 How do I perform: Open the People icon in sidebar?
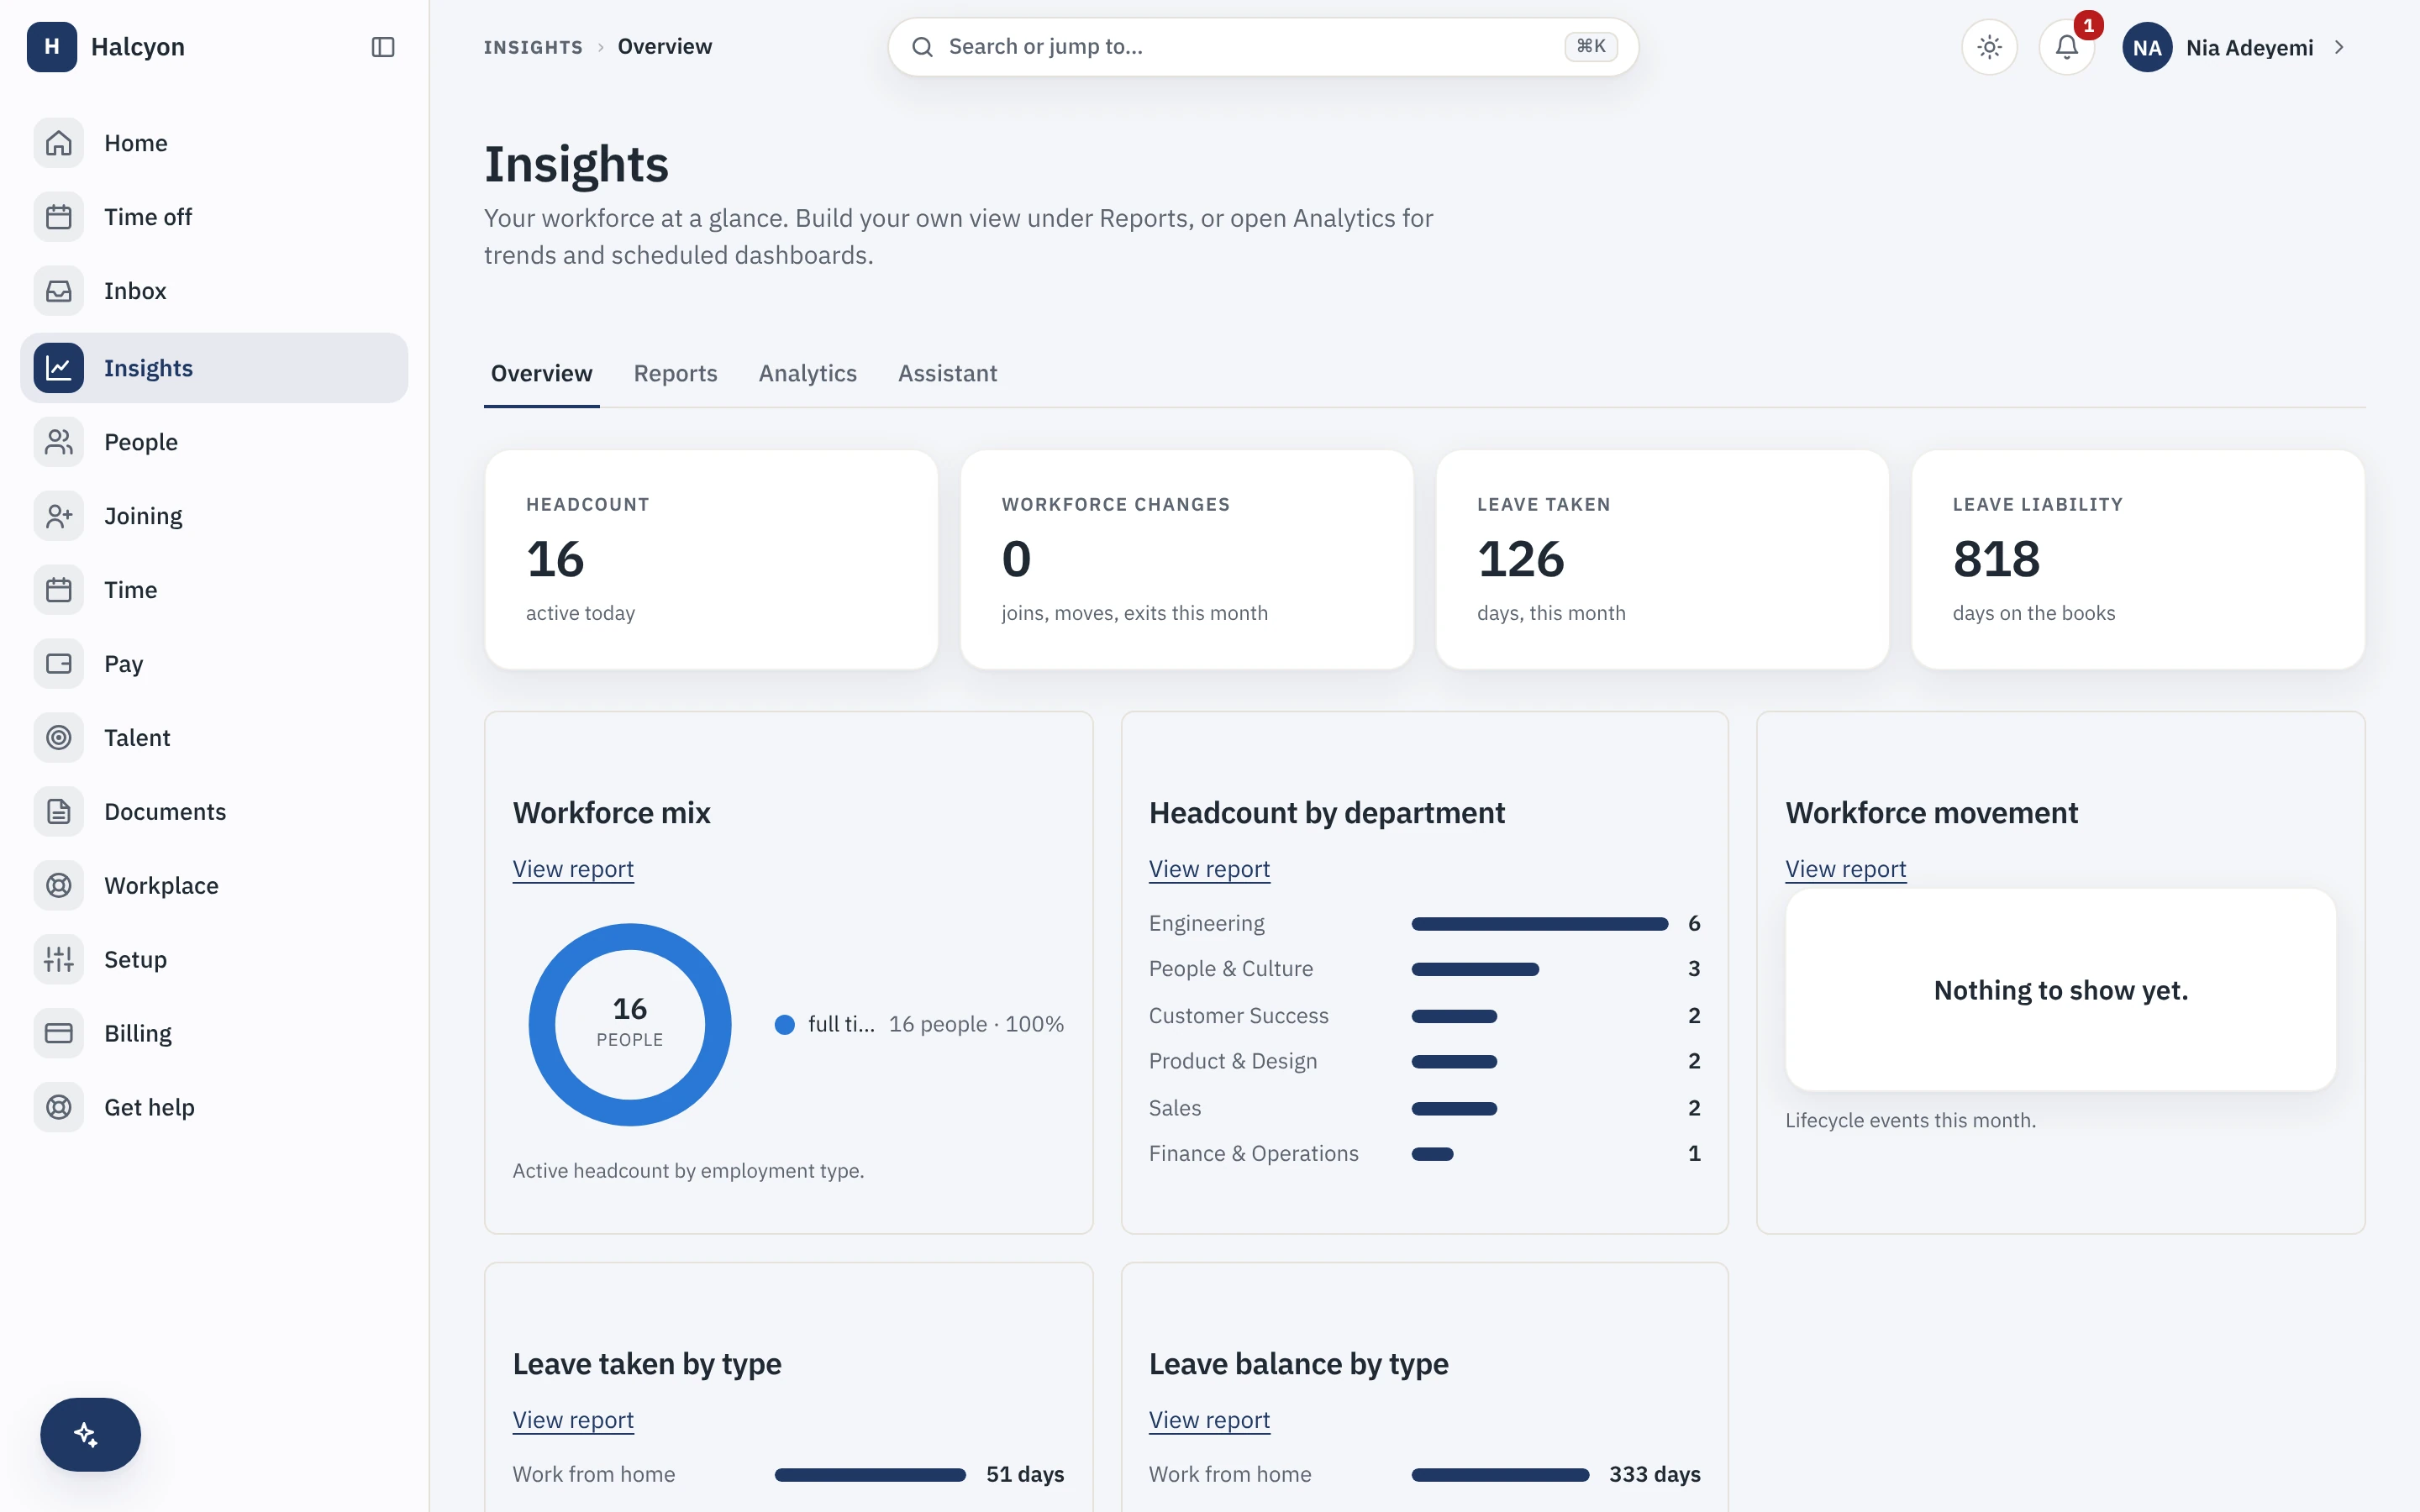(x=58, y=442)
